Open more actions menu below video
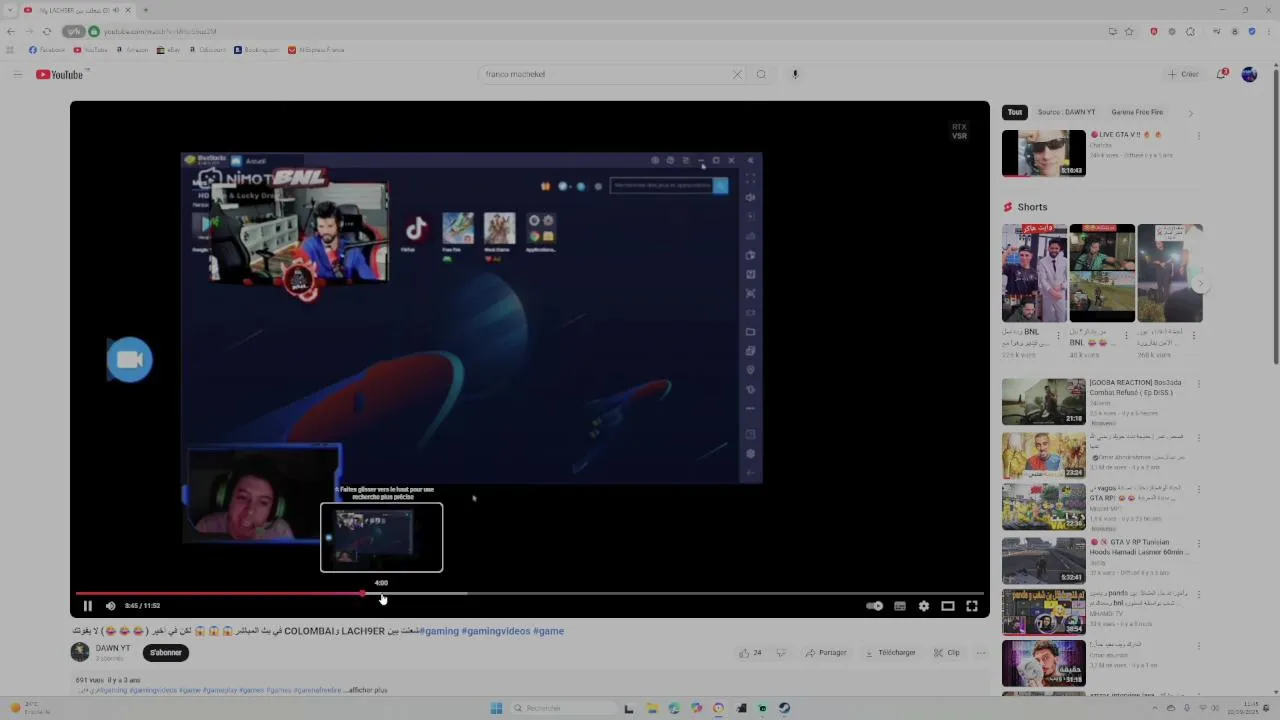 point(981,653)
